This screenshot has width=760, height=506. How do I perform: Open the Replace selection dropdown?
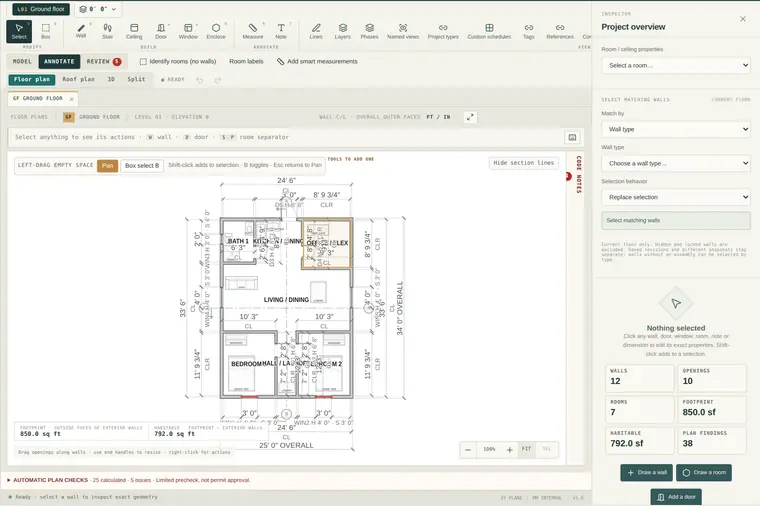[676, 197]
